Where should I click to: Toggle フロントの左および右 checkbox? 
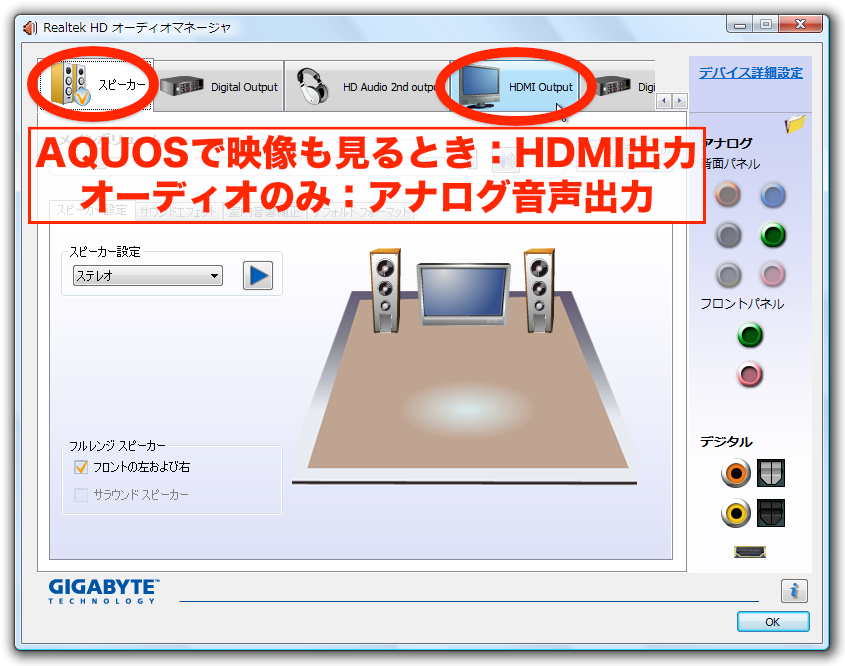point(81,467)
